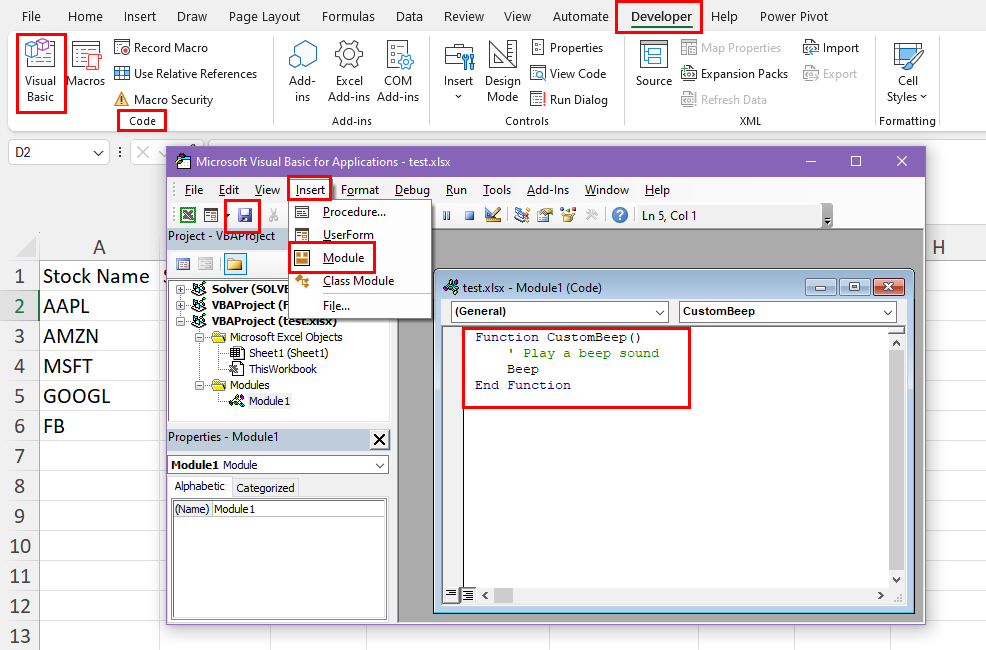
Task: Toggle Design Mode in the ribbon
Action: point(502,71)
